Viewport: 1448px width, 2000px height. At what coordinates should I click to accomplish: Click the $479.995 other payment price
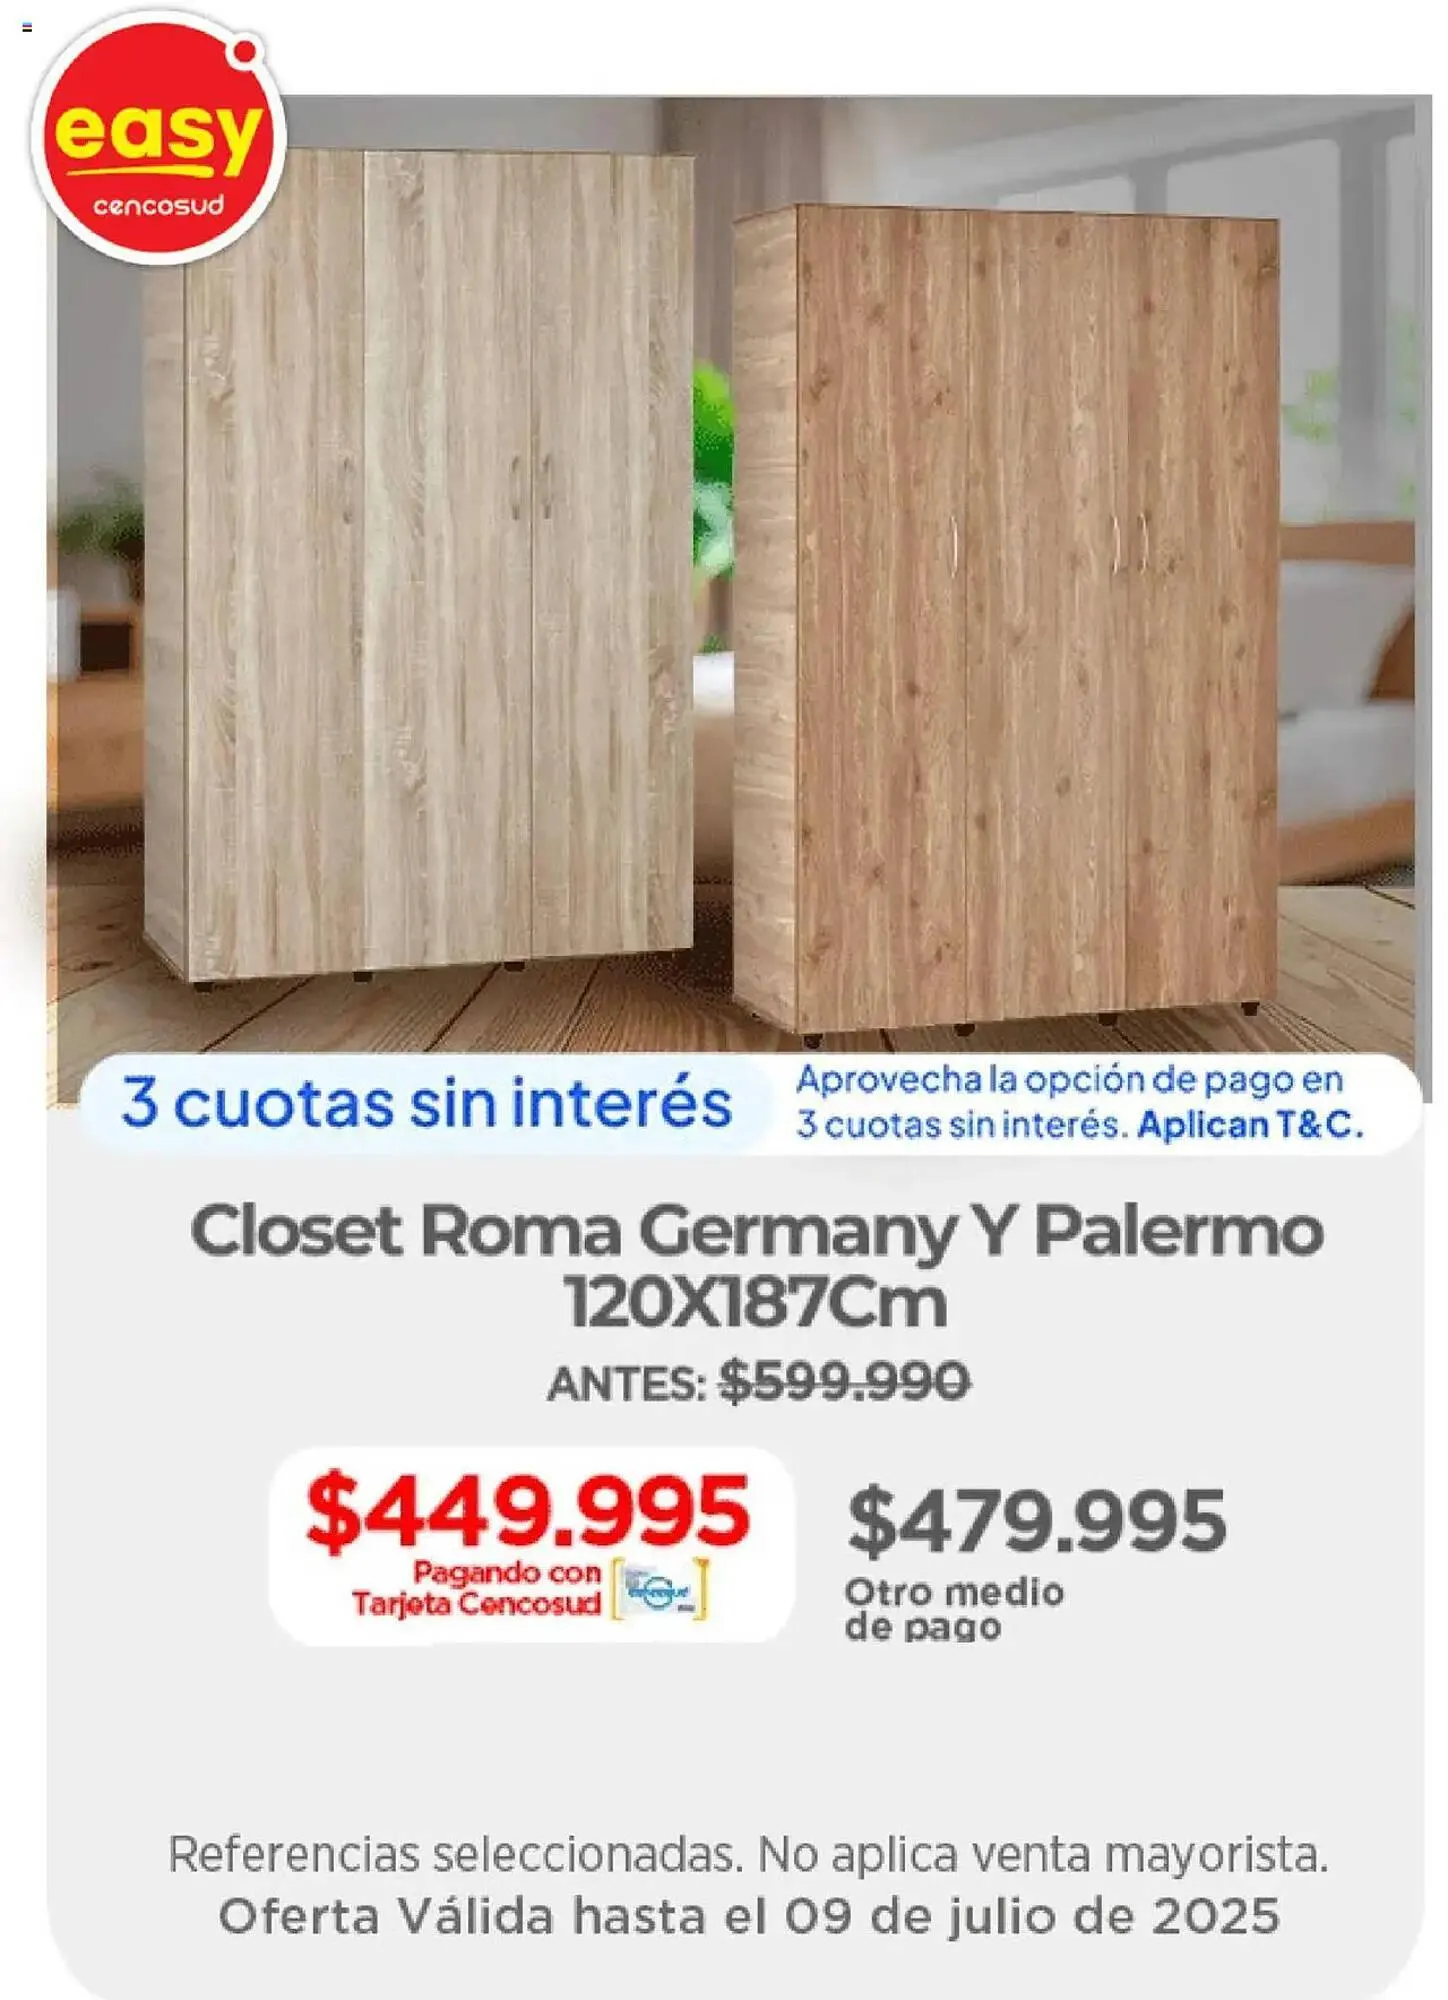(1036, 1521)
